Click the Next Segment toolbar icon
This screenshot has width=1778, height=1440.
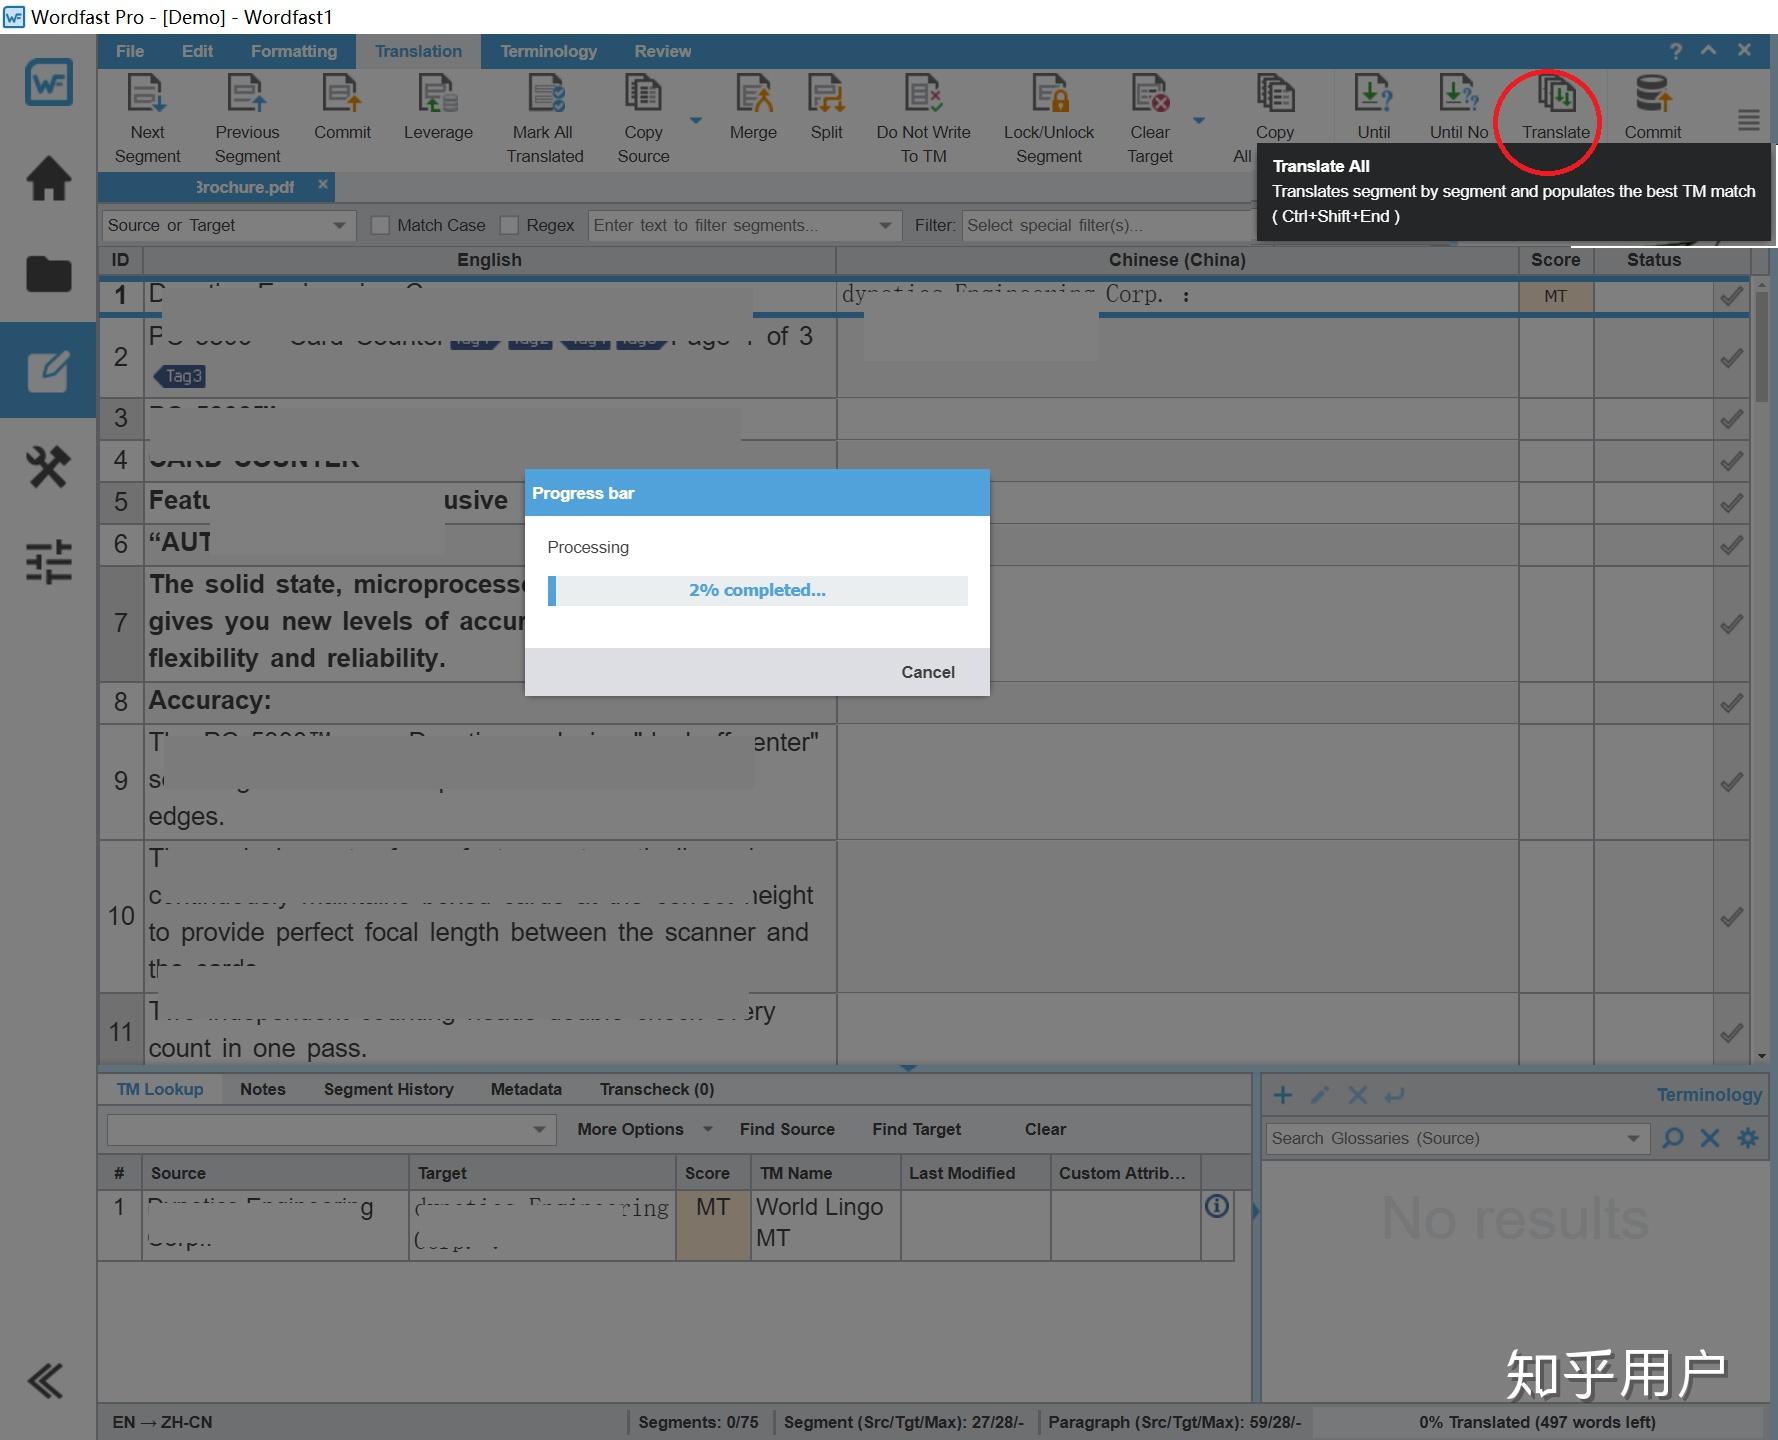(x=147, y=93)
